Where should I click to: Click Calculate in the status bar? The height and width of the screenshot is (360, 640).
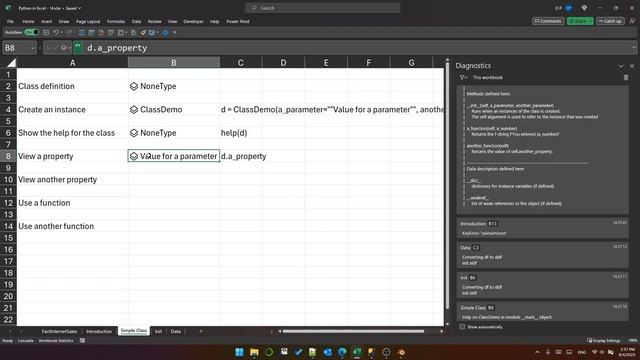[26, 340]
